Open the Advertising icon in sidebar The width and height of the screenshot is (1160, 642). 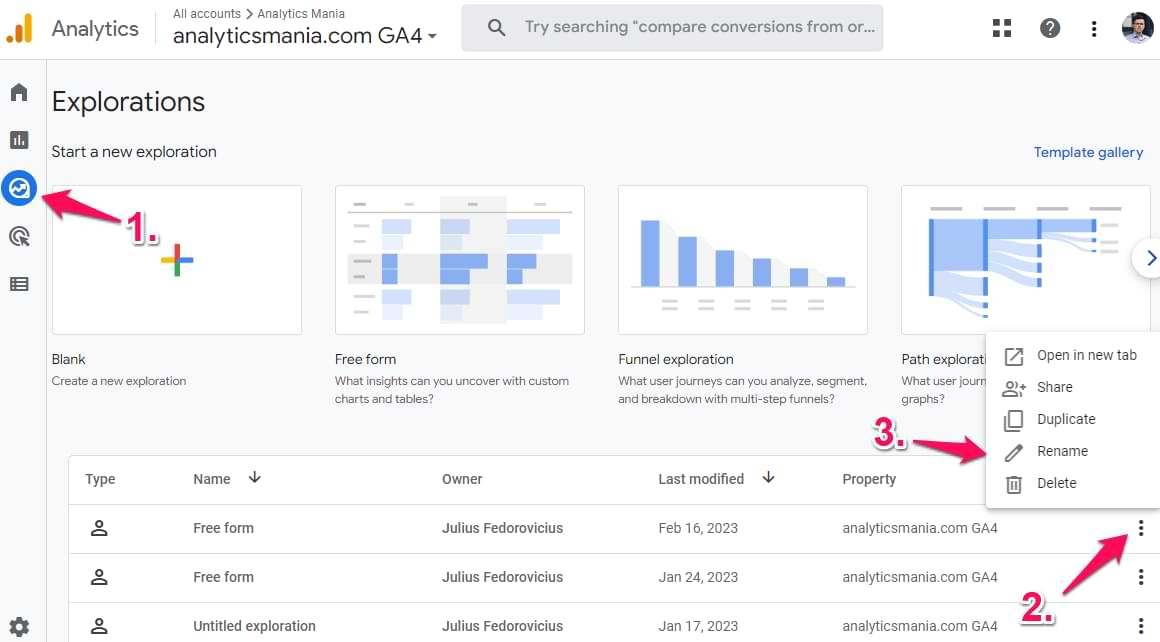(x=19, y=236)
